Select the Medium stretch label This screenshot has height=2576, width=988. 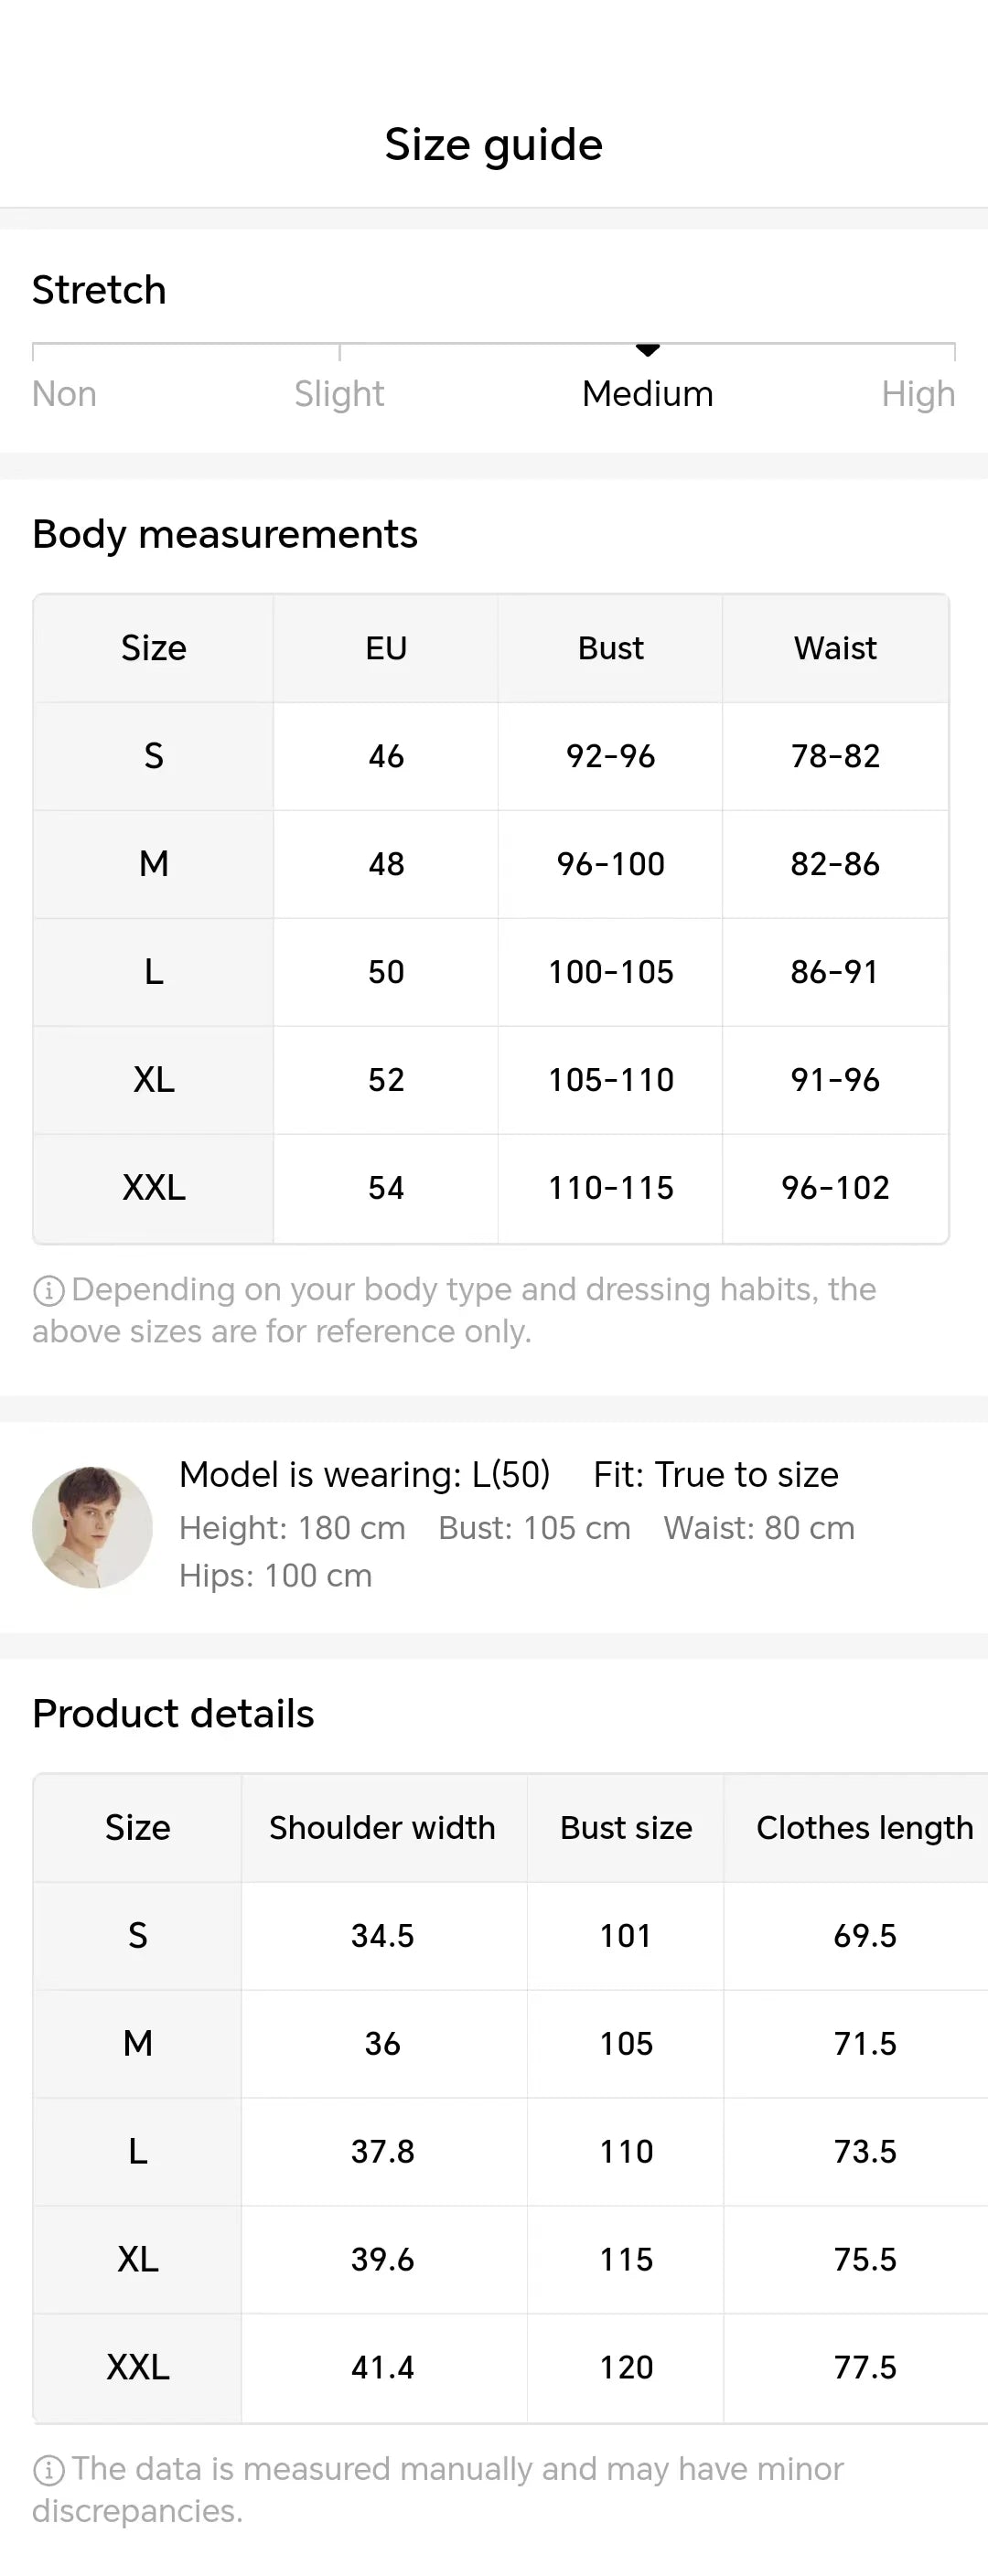pos(648,394)
